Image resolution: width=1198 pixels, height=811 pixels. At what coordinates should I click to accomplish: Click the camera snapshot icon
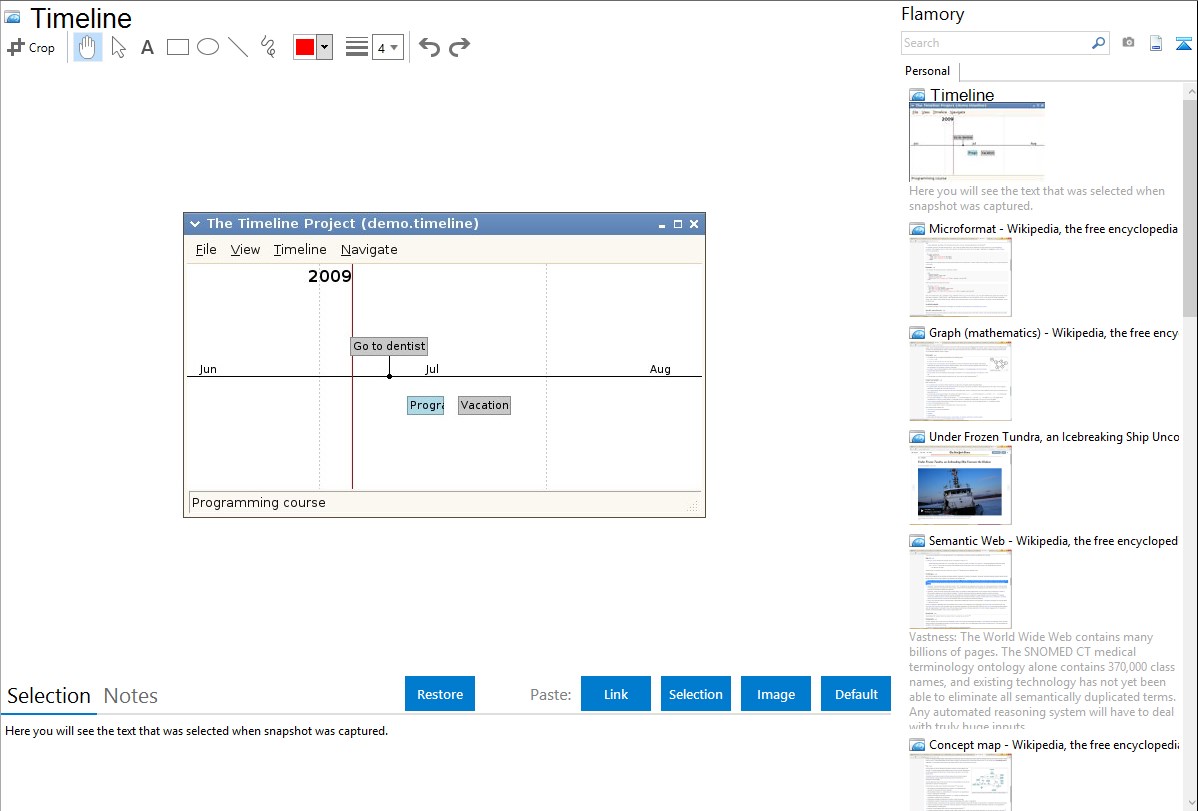pyautogui.click(x=1128, y=43)
